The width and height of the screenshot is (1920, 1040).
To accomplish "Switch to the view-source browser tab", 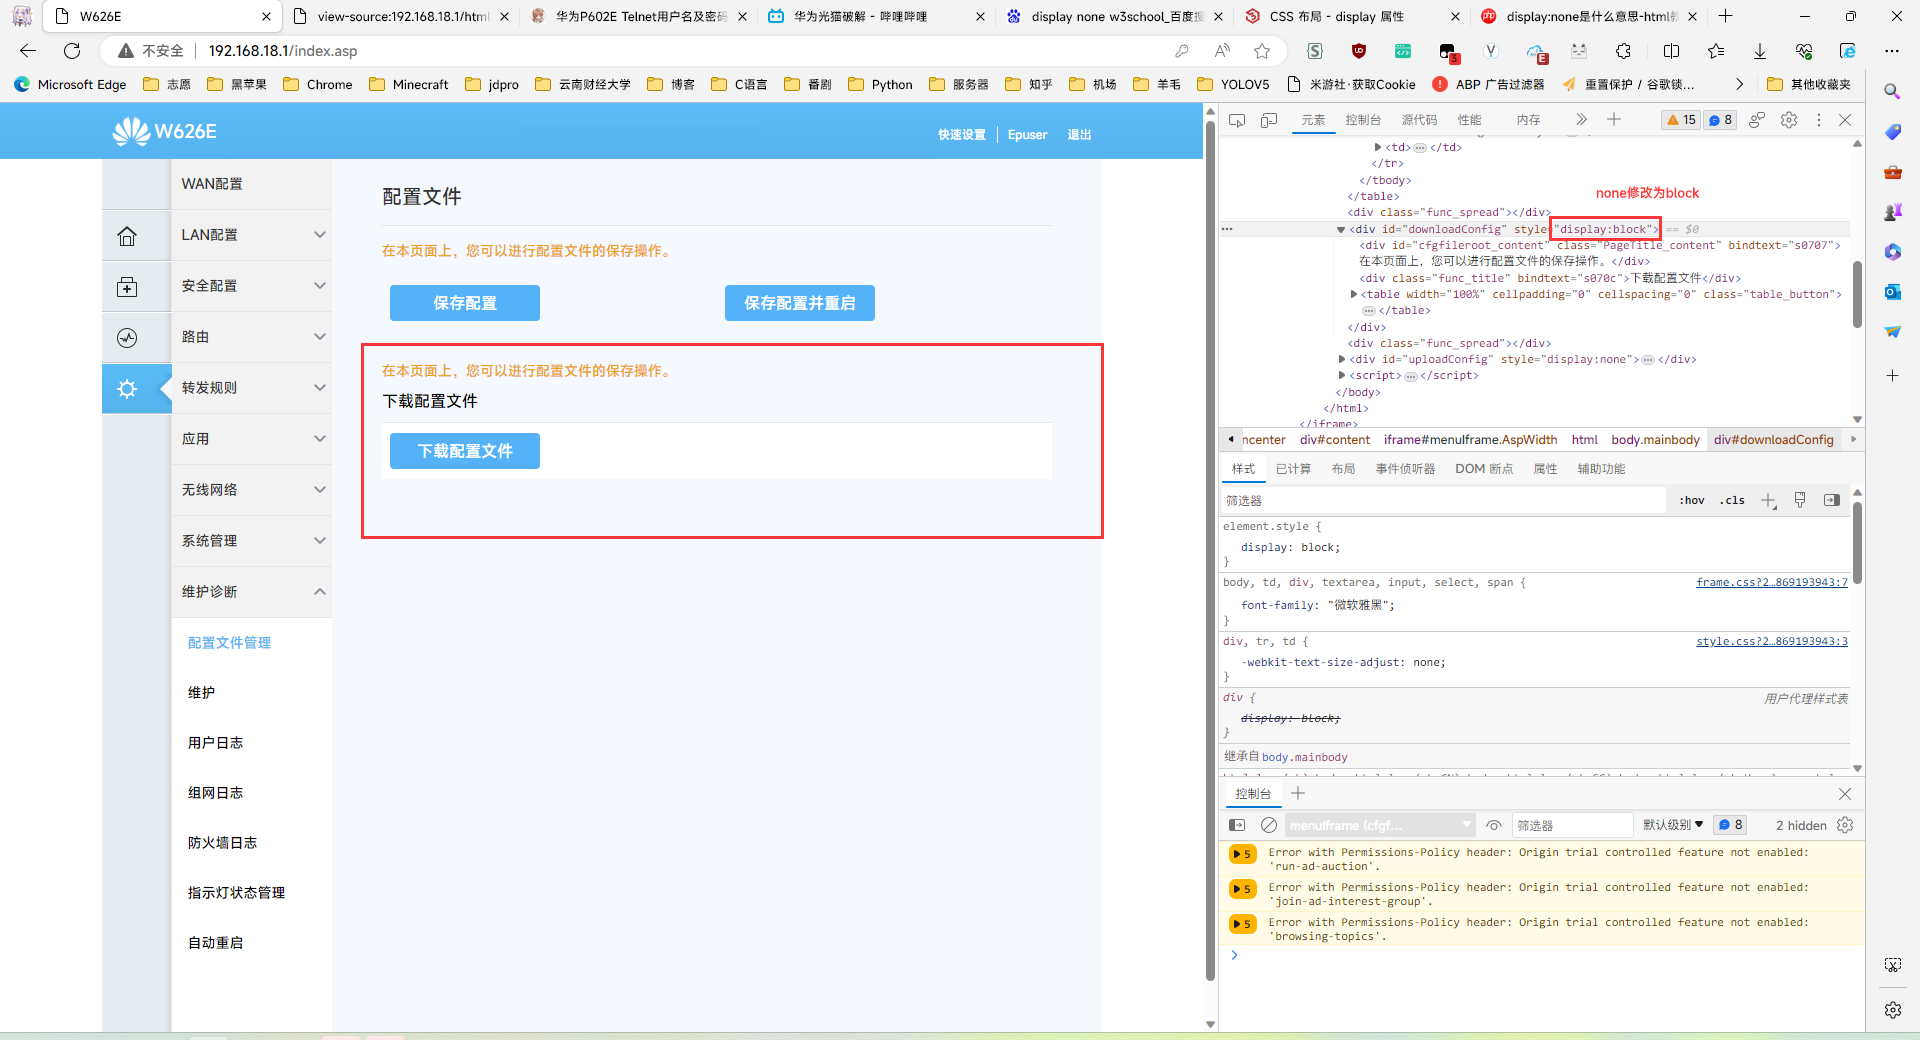I will coord(402,17).
